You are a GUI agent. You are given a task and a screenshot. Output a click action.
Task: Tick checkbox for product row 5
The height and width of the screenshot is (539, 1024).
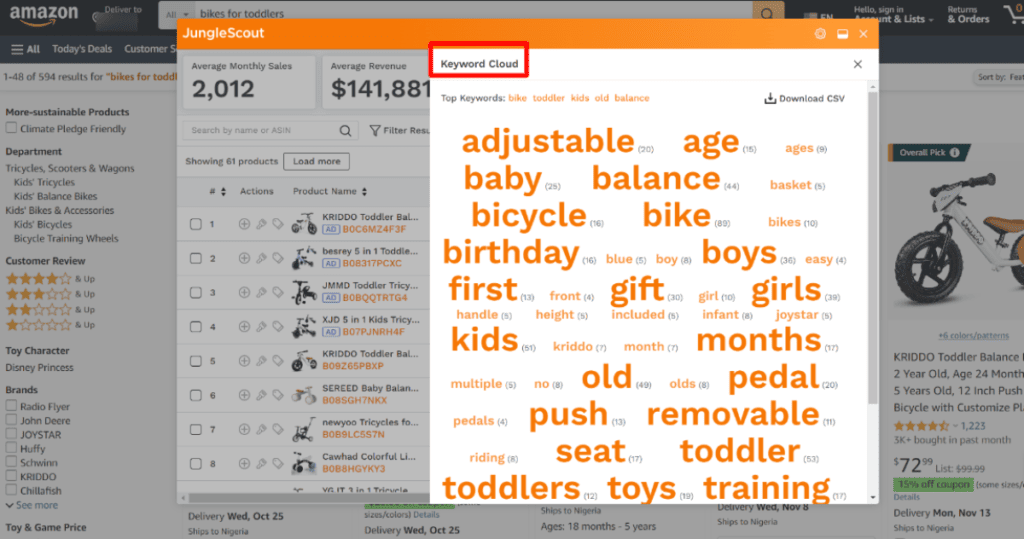[x=195, y=361]
